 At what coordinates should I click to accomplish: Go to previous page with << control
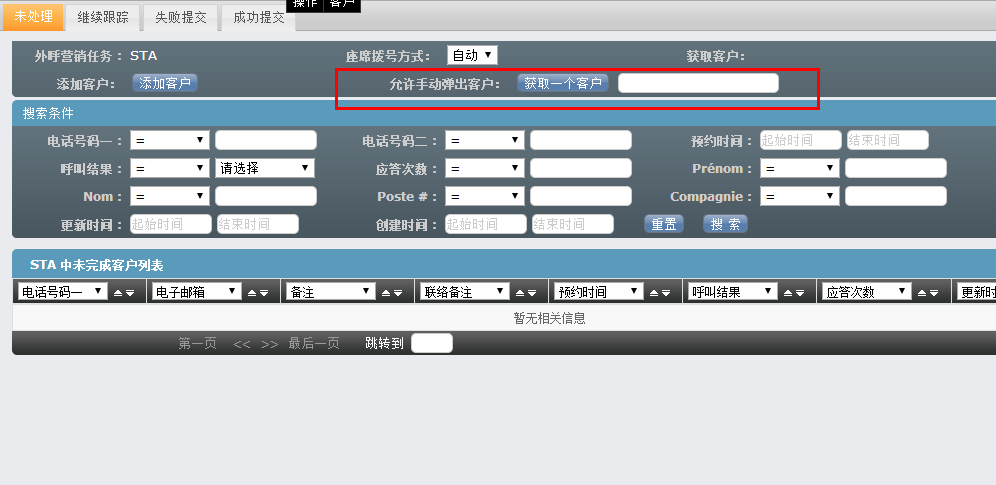(242, 343)
